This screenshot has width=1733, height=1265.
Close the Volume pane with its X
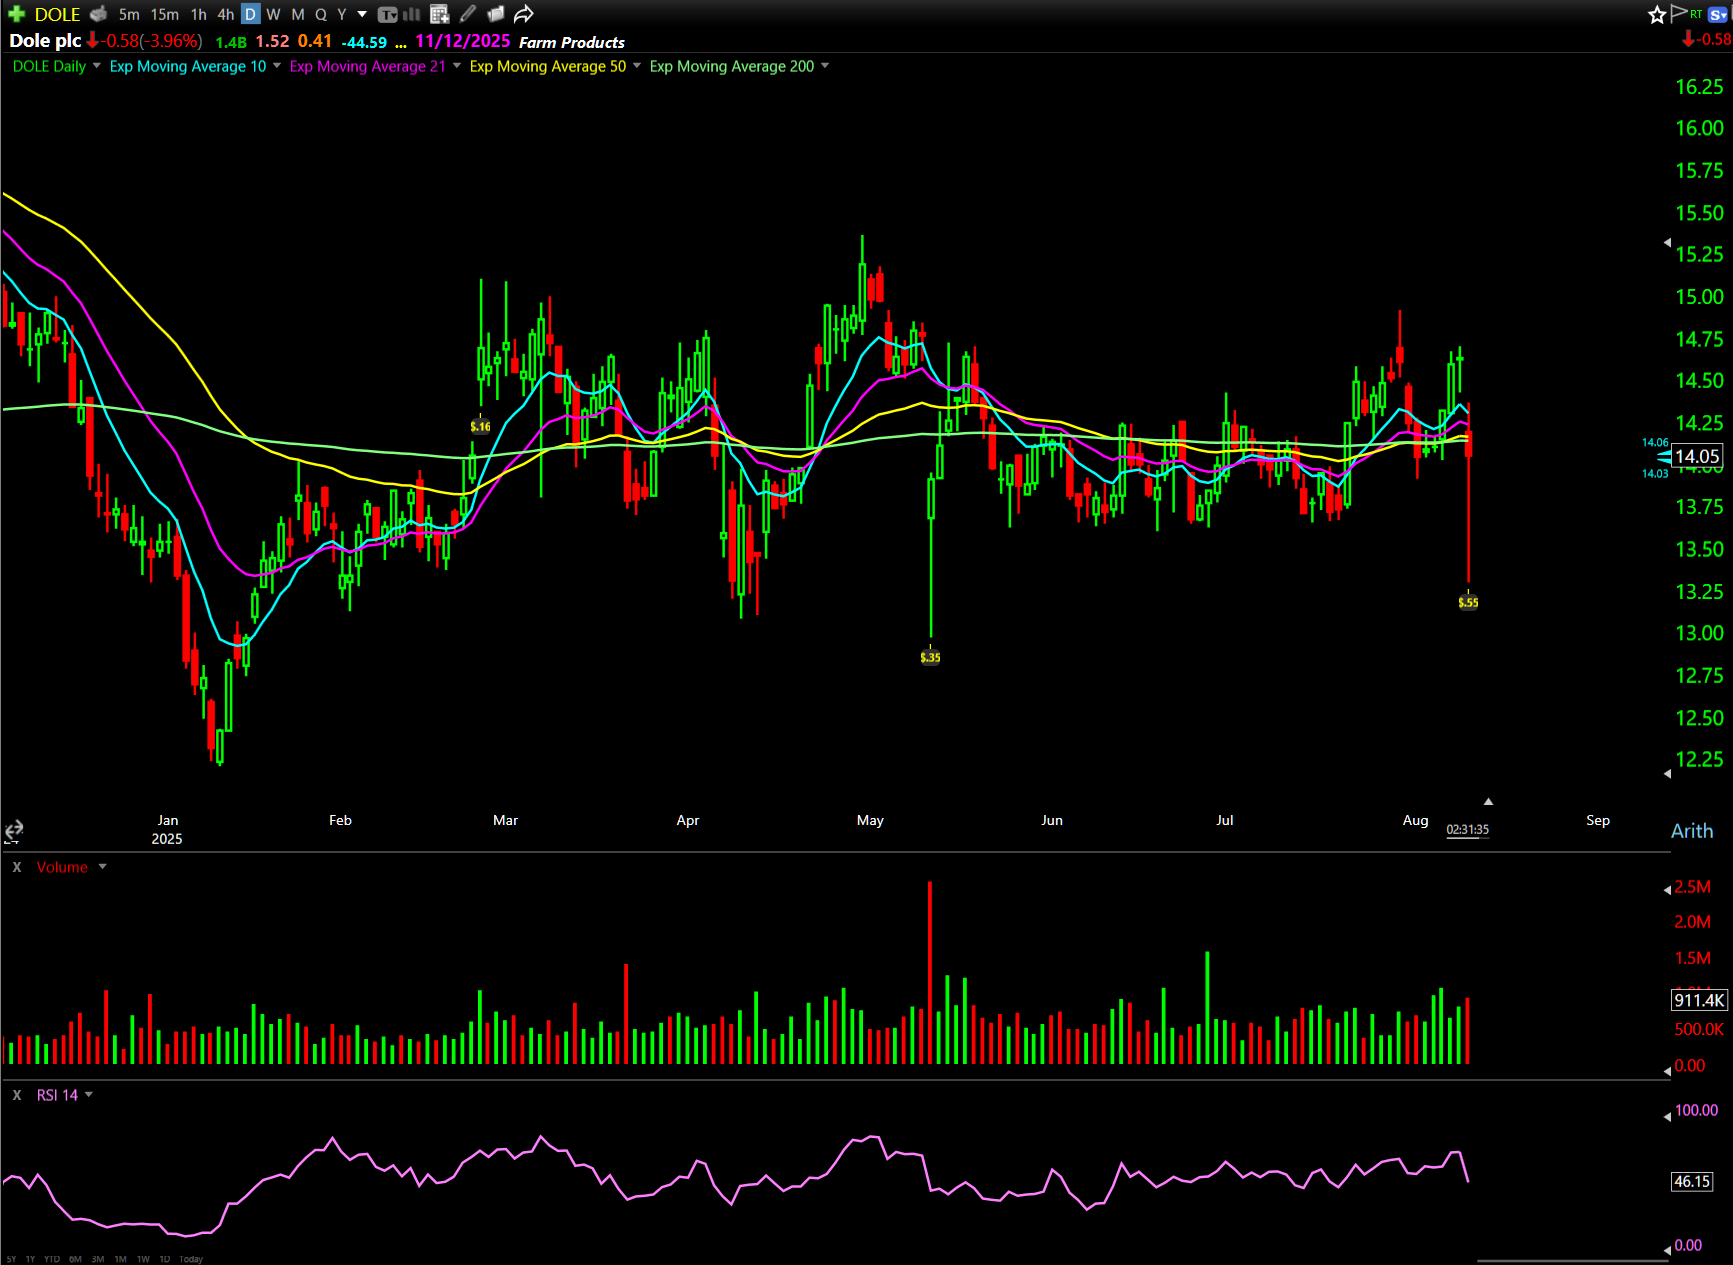[x=17, y=867]
